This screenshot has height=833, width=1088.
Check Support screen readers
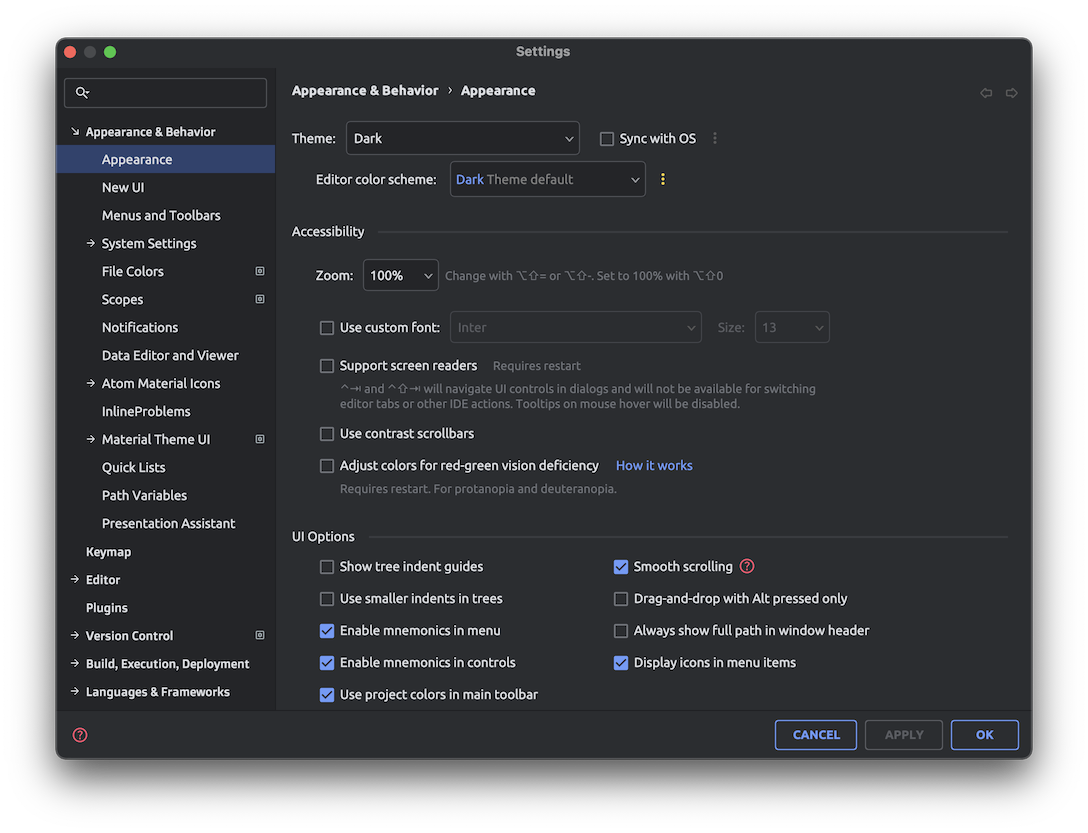(326, 365)
